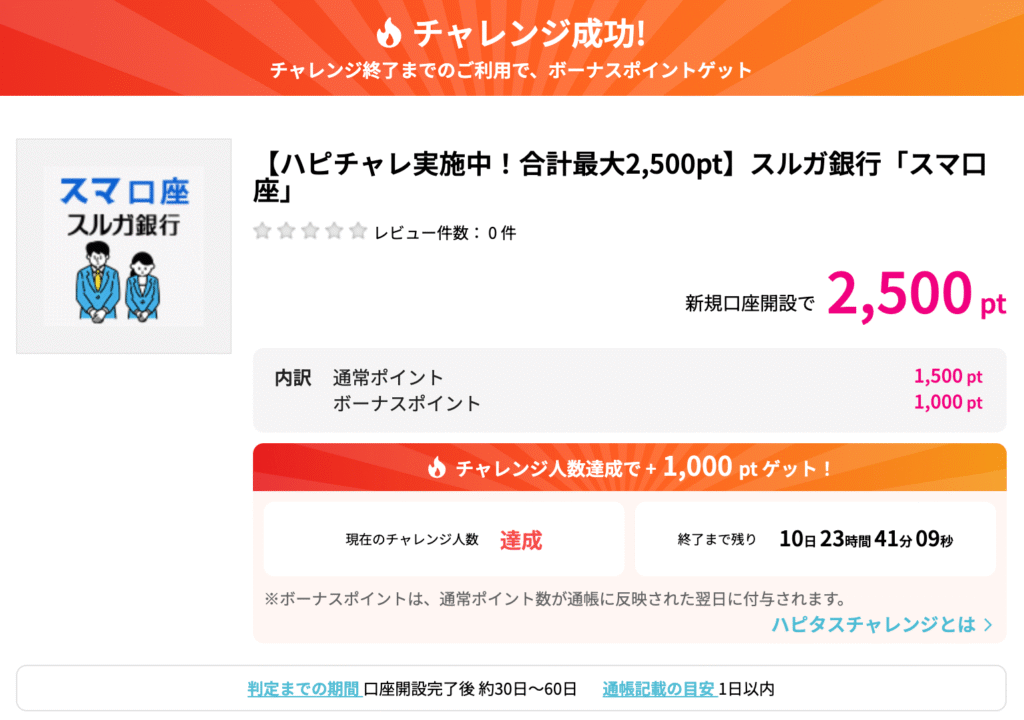Click the チャレンジ人数達成で+1,000pt banner

click(x=630, y=467)
